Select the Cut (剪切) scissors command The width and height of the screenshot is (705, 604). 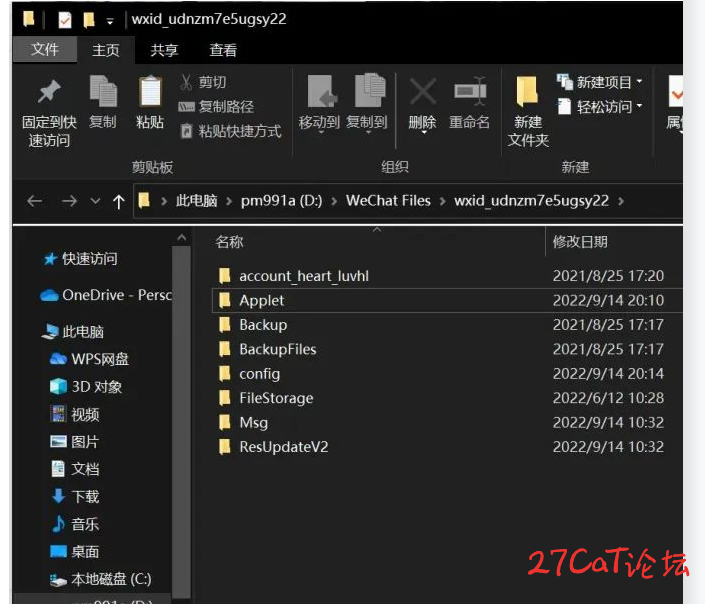click(203, 82)
